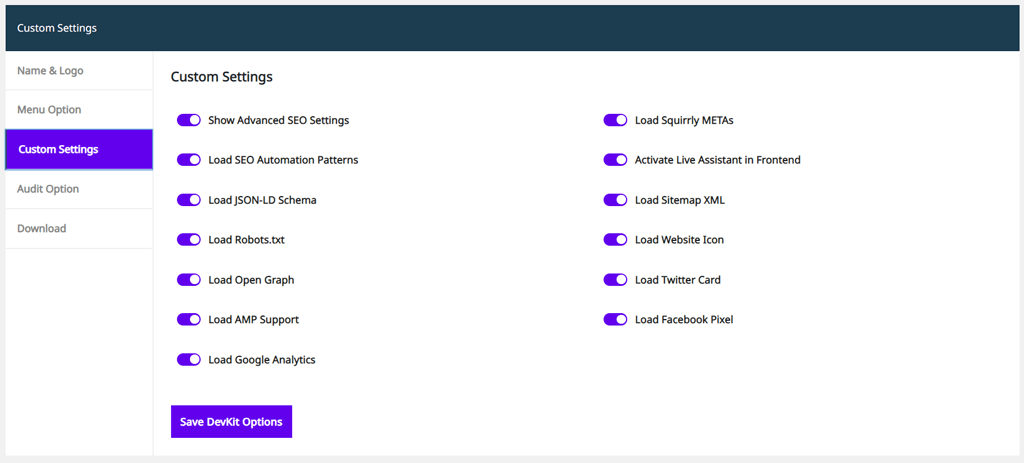The image size is (1024, 463).
Task: Open the Name & Logo tab
Action: coord(79,71)
